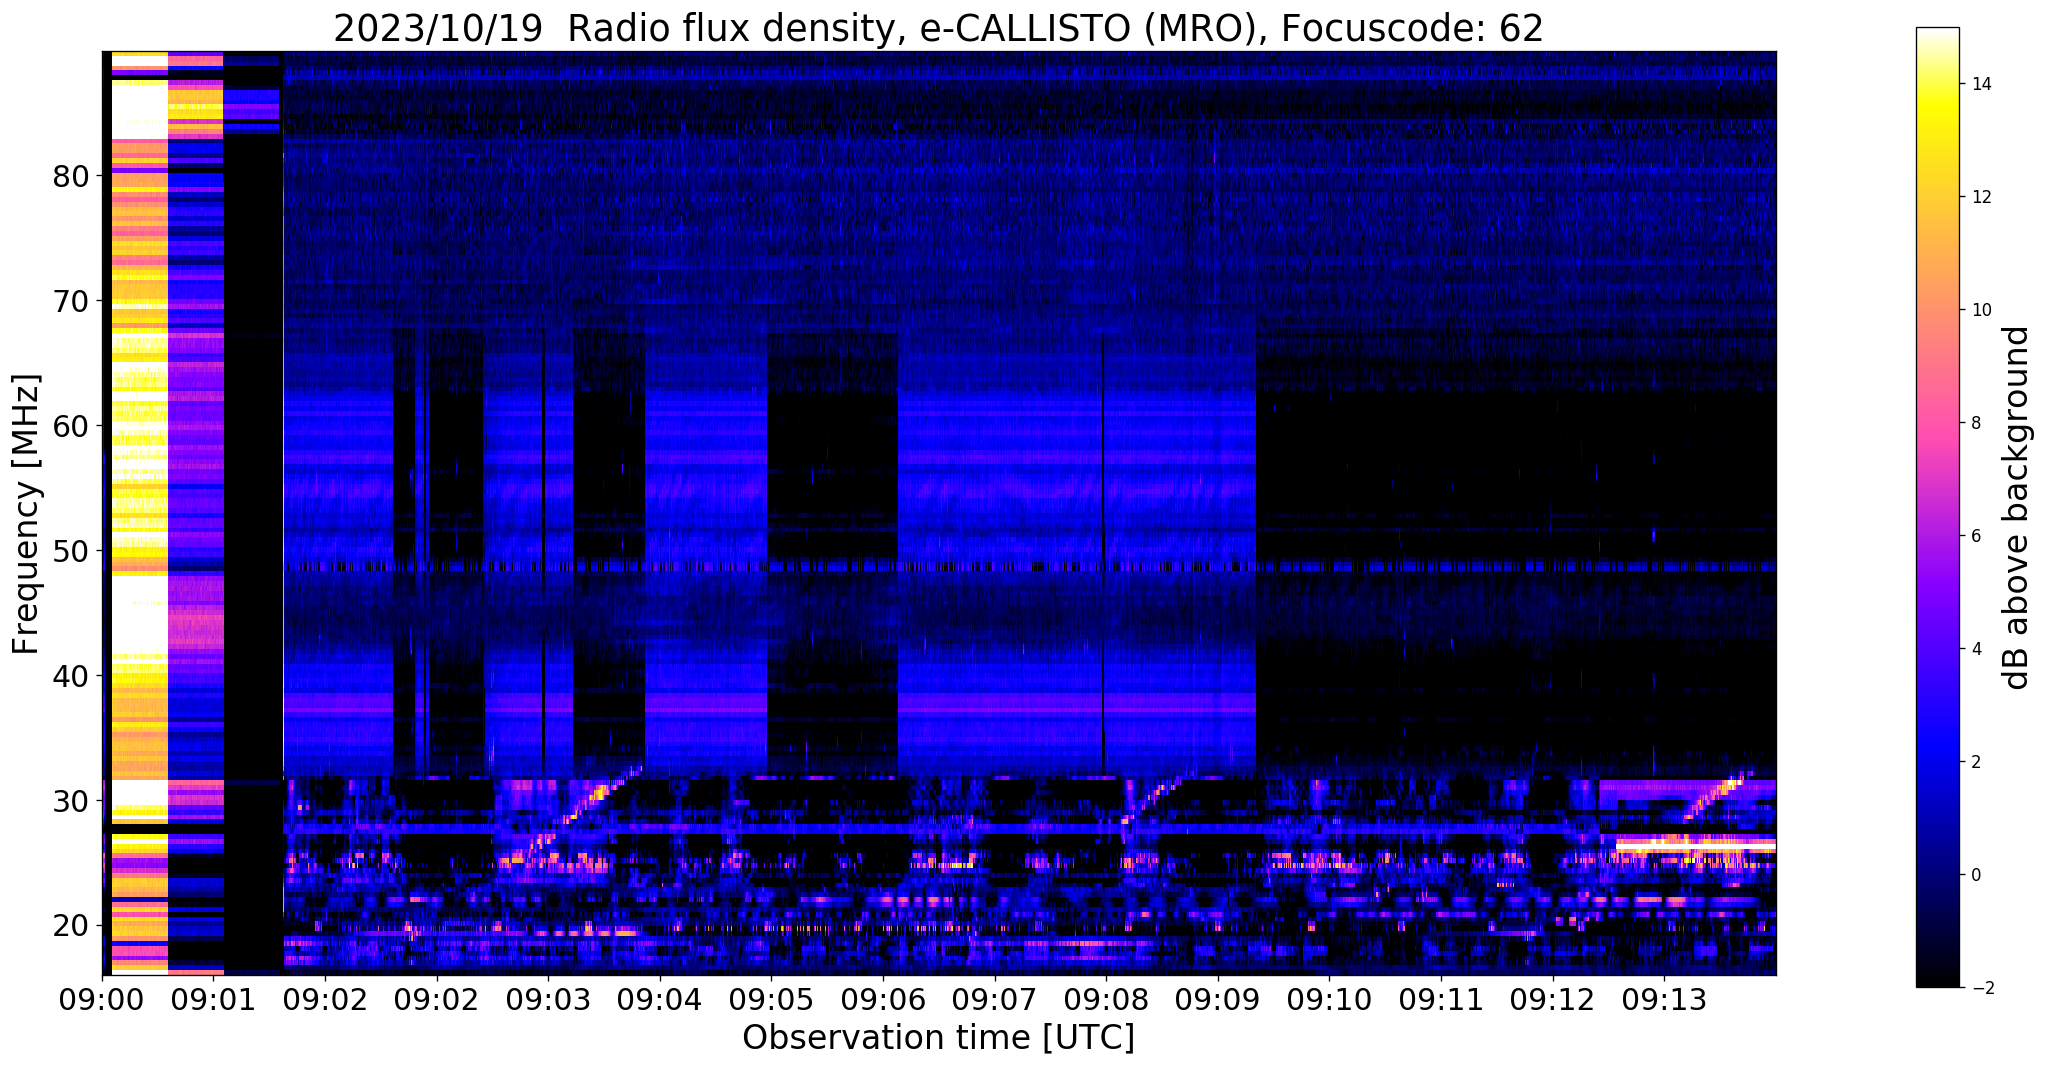Click the 40 MHz frequency tick label
Viewport: 2047px width, 1067px height.
[x=71, y=676]
